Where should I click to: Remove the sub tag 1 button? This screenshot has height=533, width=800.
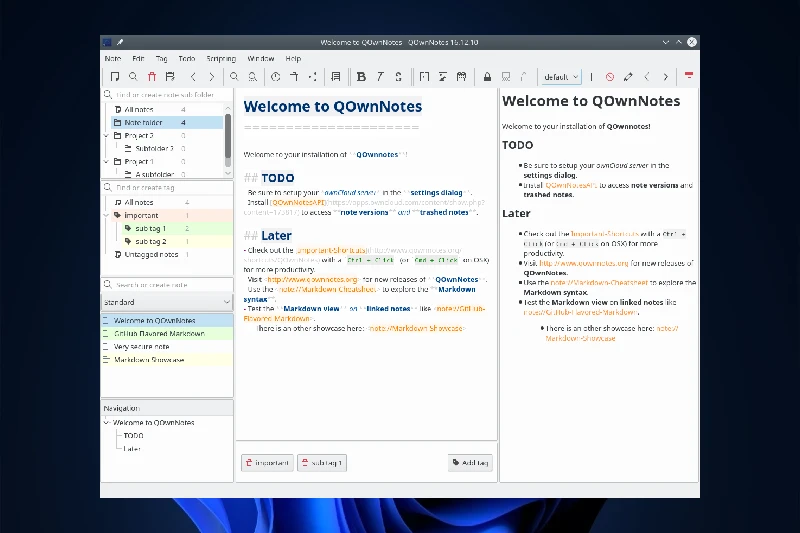(x=322, y=463)
